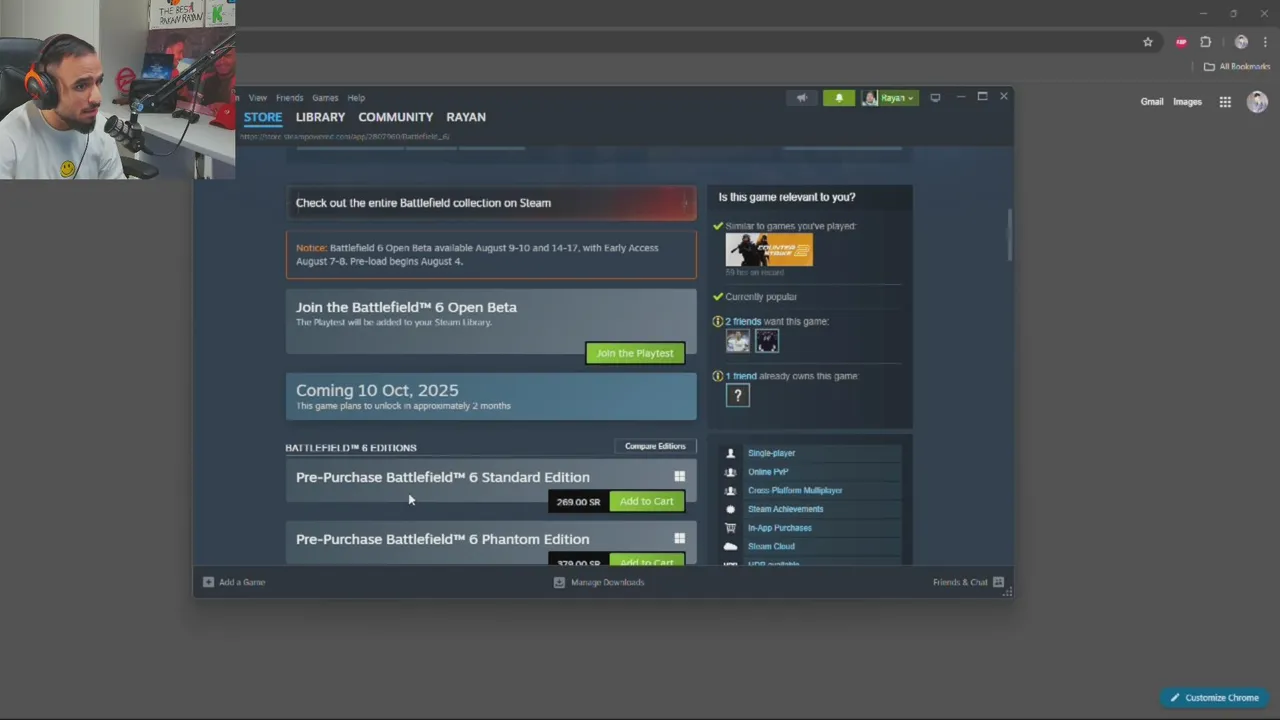Open Steam Achievements link
This screenshot has width=1280, height=720.
click(x=786, y=509)
